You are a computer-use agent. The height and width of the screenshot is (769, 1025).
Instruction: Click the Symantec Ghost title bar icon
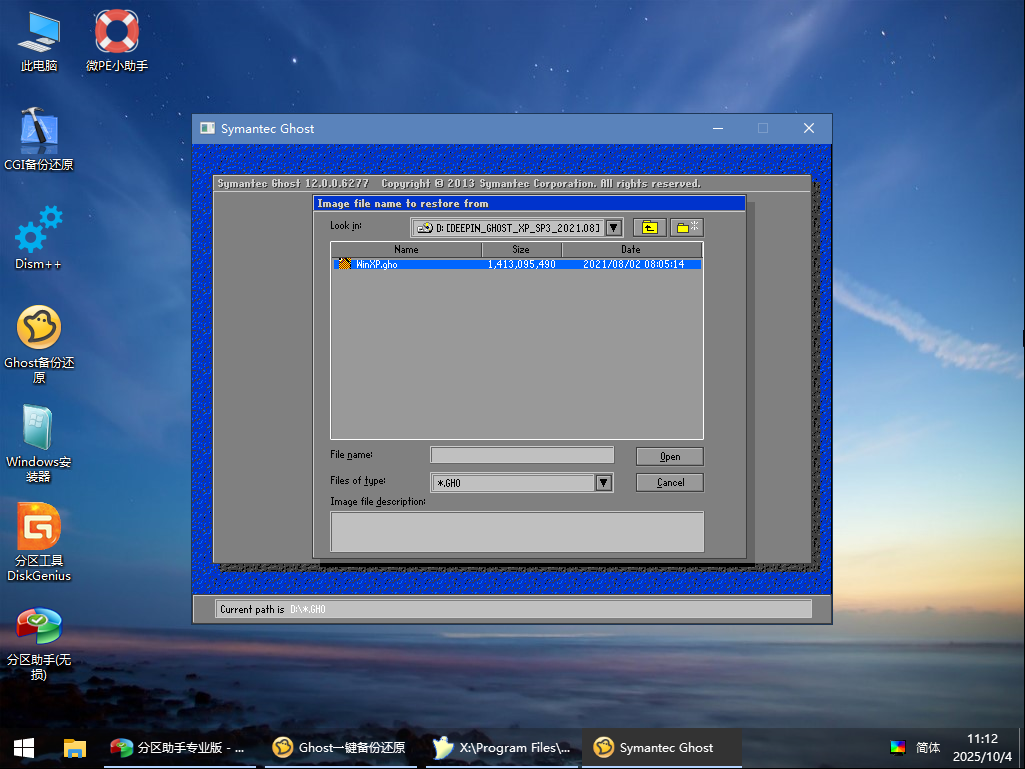pos(207,128)
